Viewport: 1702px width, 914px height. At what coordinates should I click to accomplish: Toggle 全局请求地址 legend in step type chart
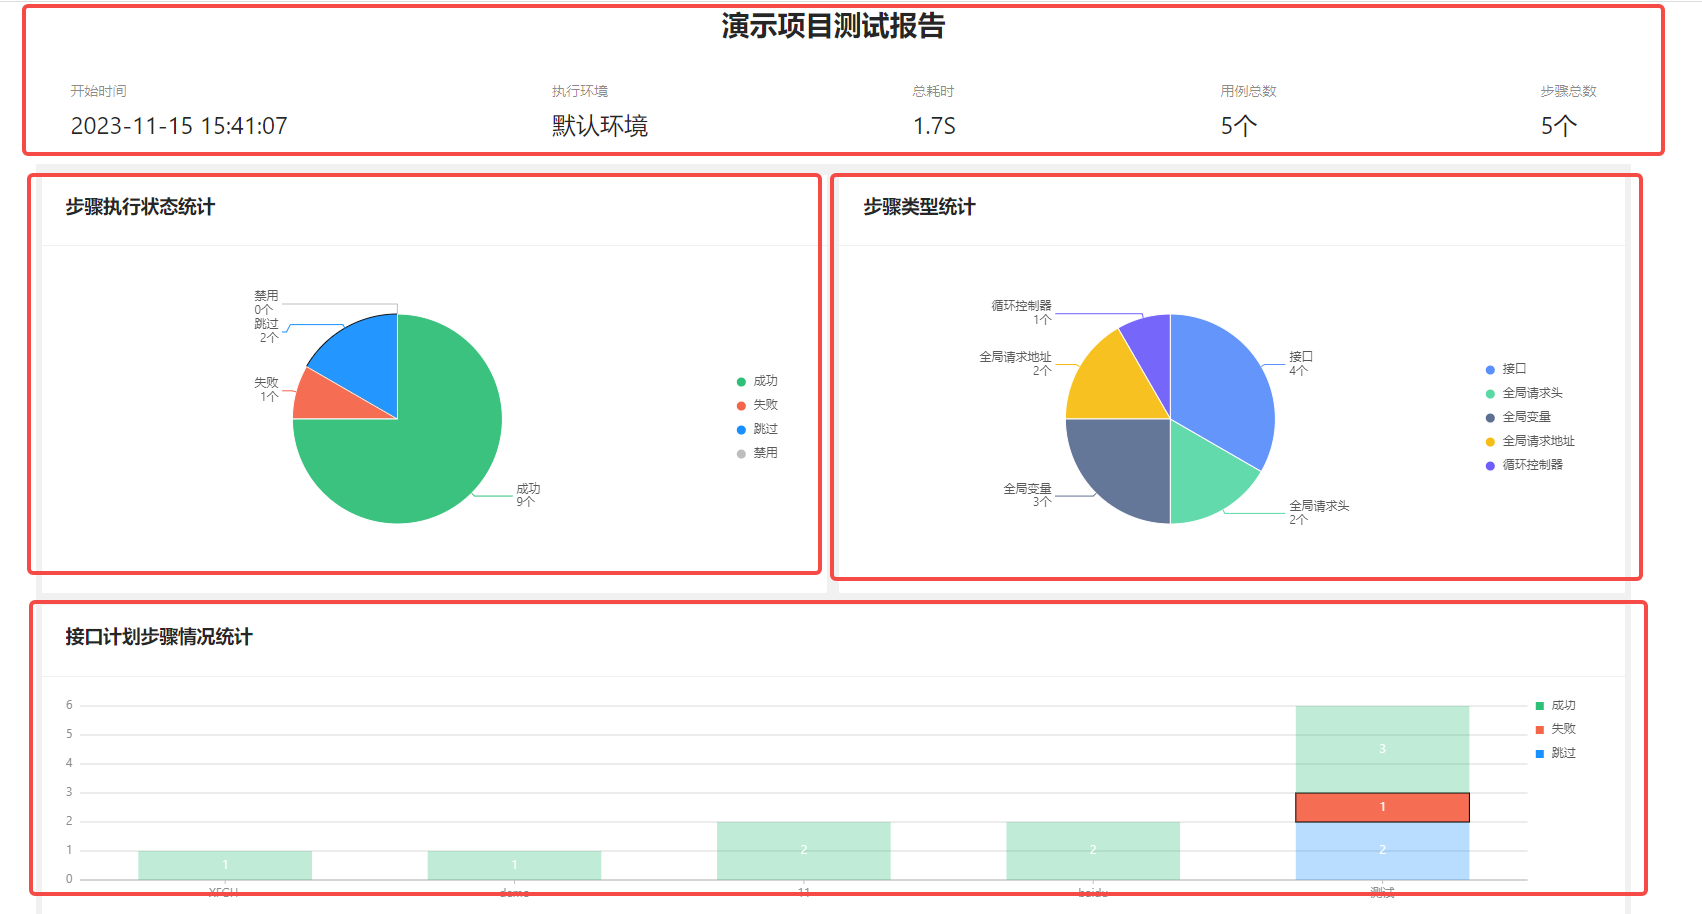click(x=1530, y=441)
